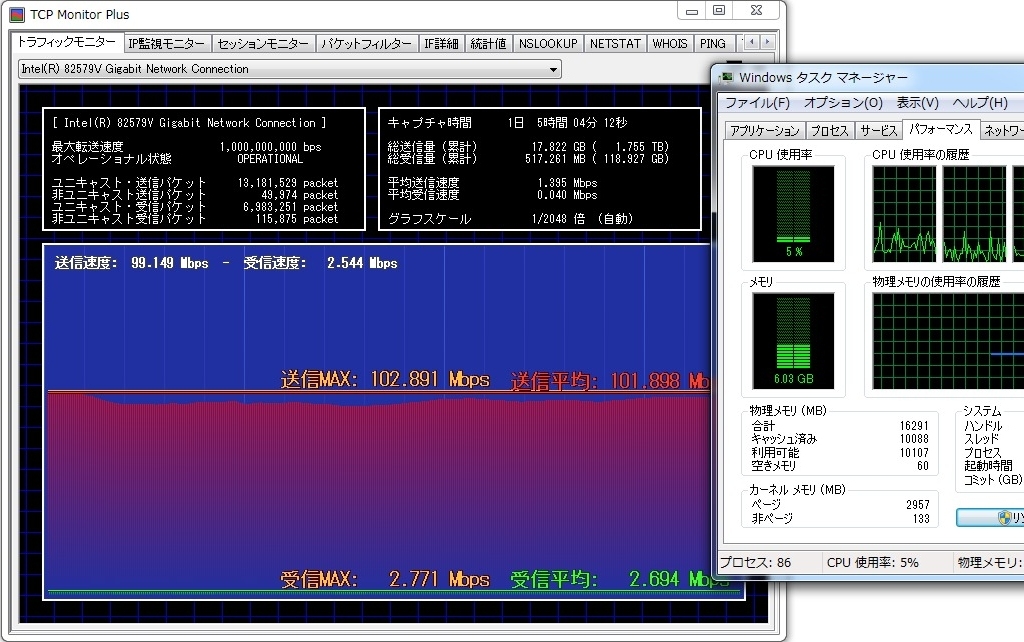Screen dimensions: 1024x642
Task: Minimize the TCP Monitor Plus window
Action: pyautogui.click(x=692, y=11)
